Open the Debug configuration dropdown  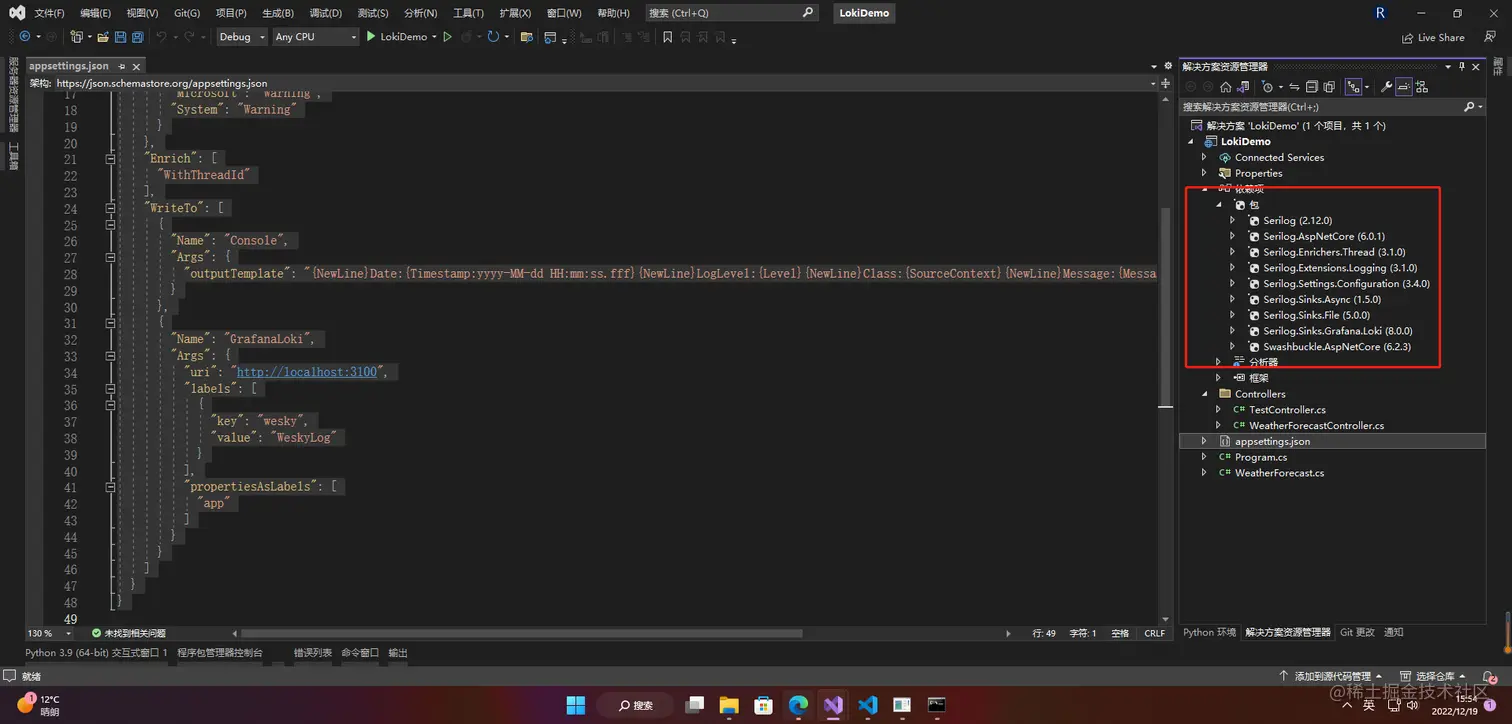pos(242,37)
